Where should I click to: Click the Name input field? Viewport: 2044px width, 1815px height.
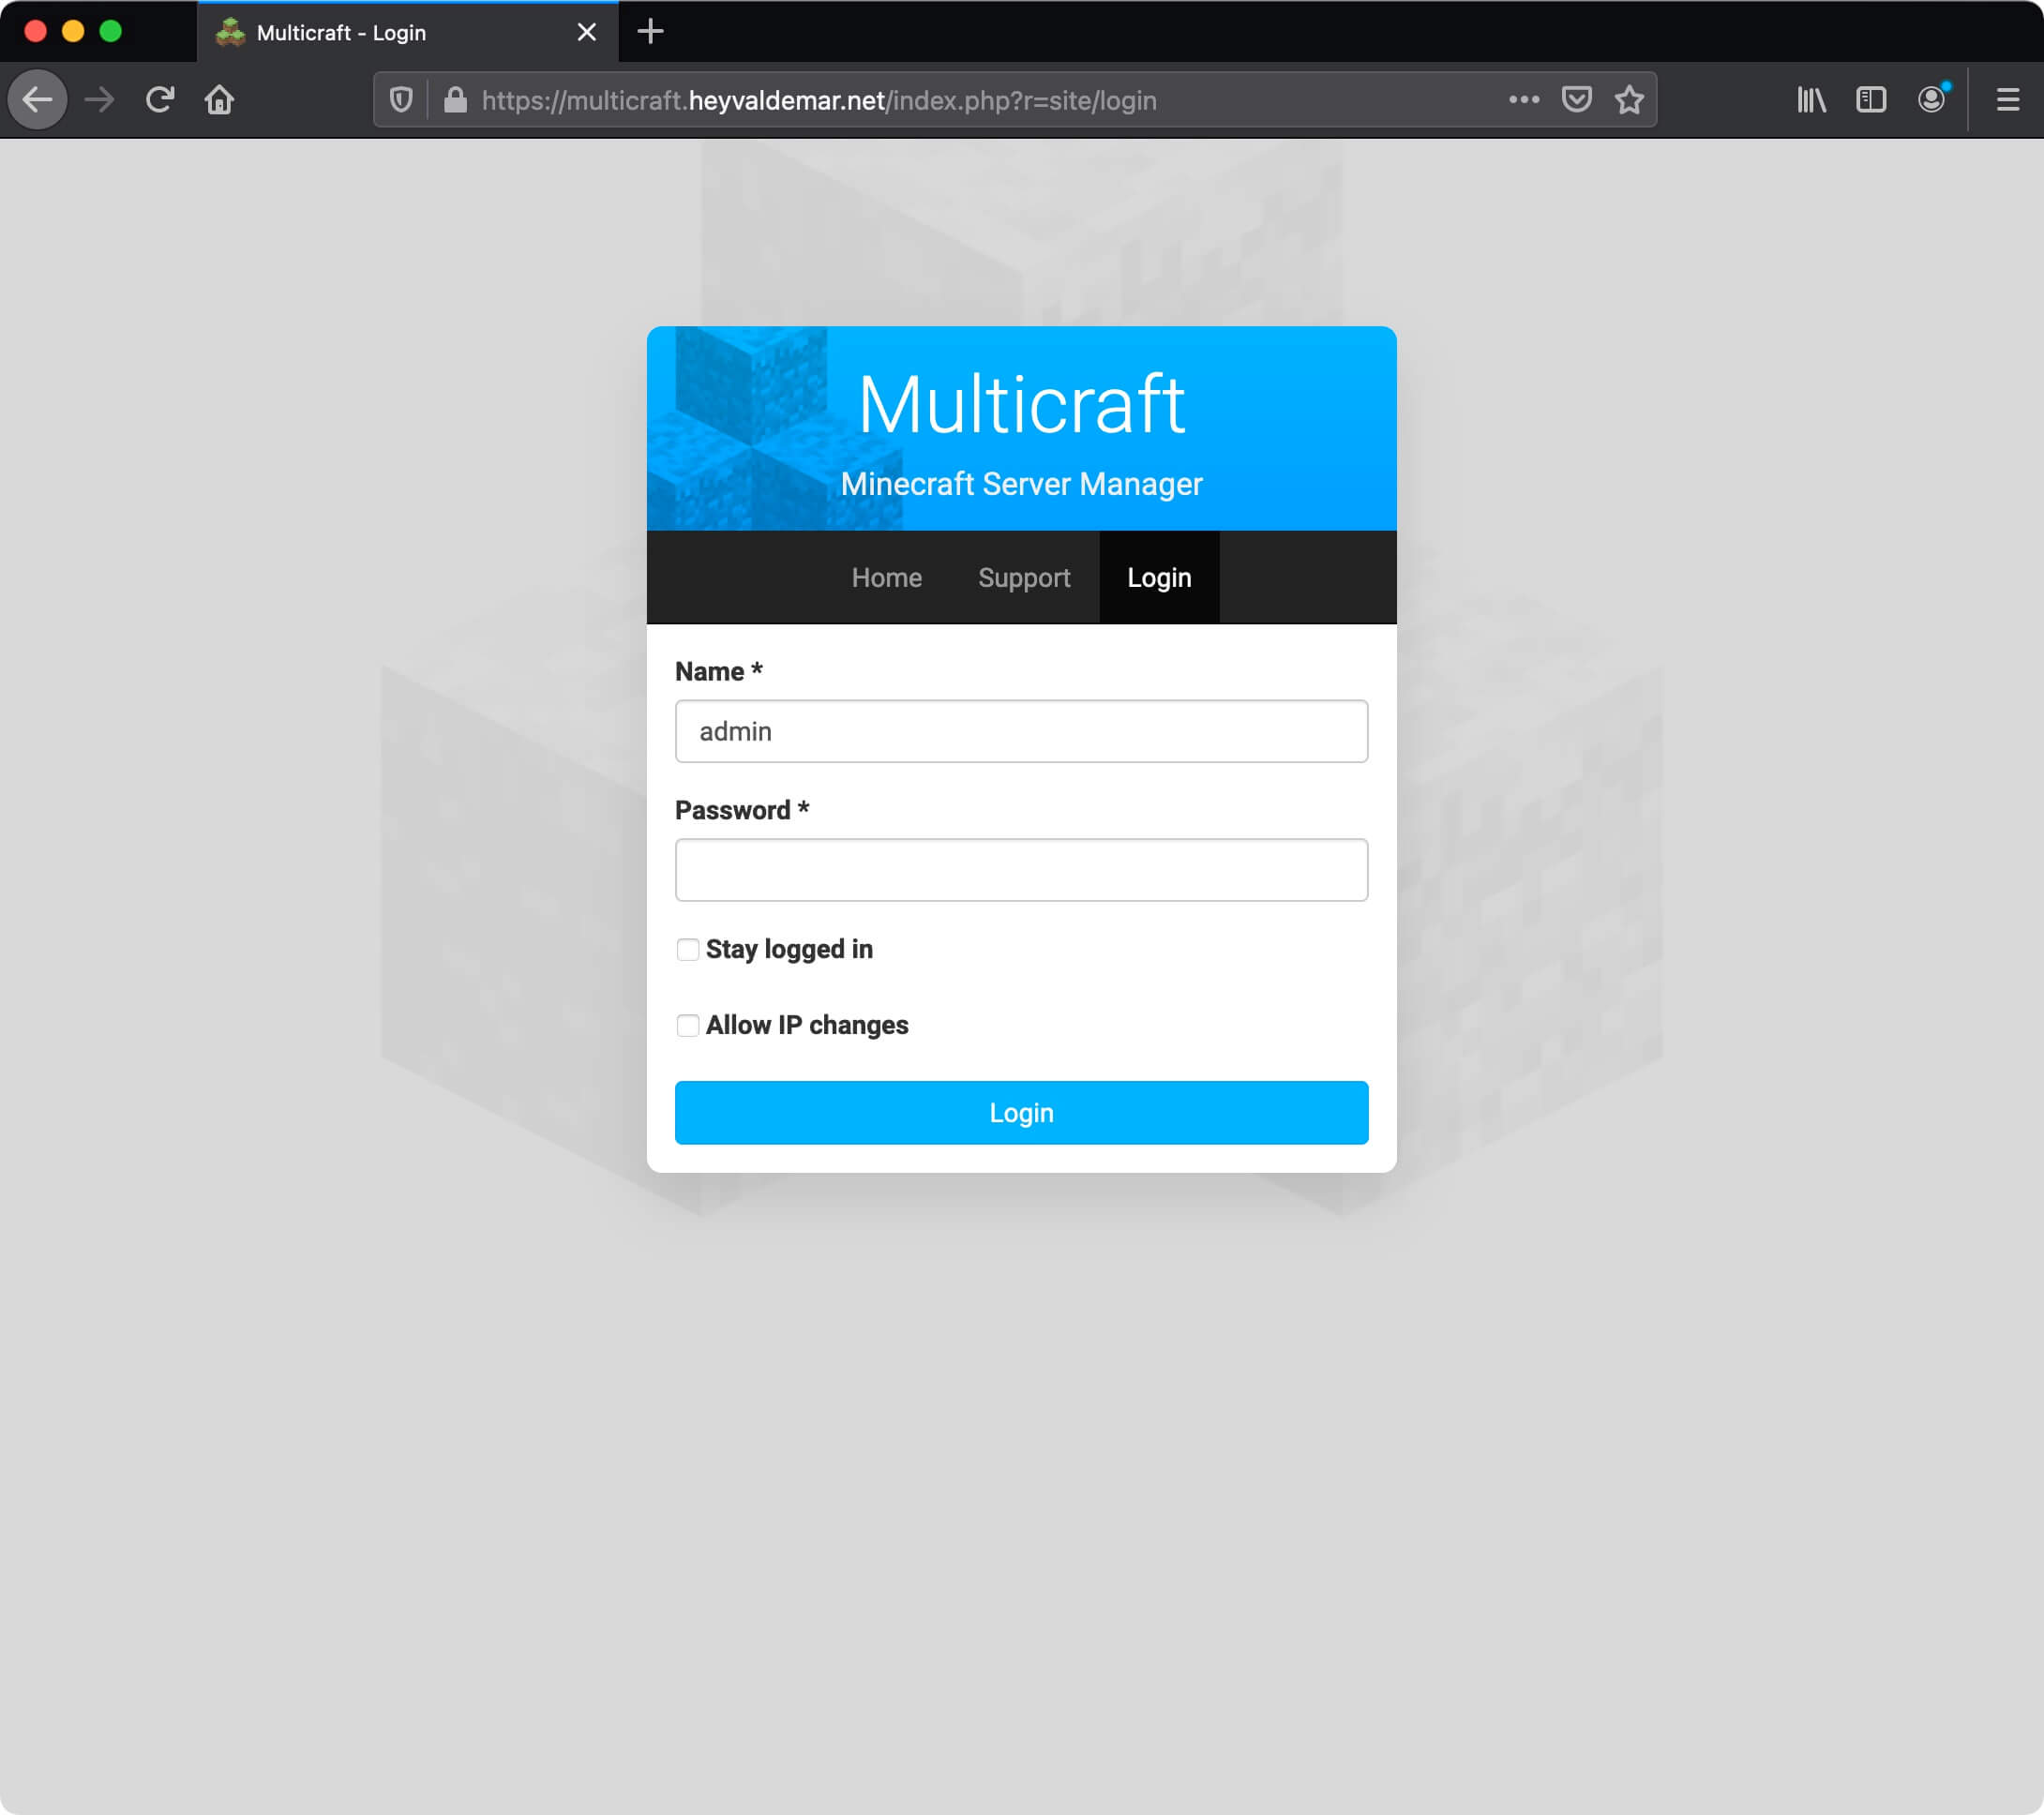(1023, 730)
